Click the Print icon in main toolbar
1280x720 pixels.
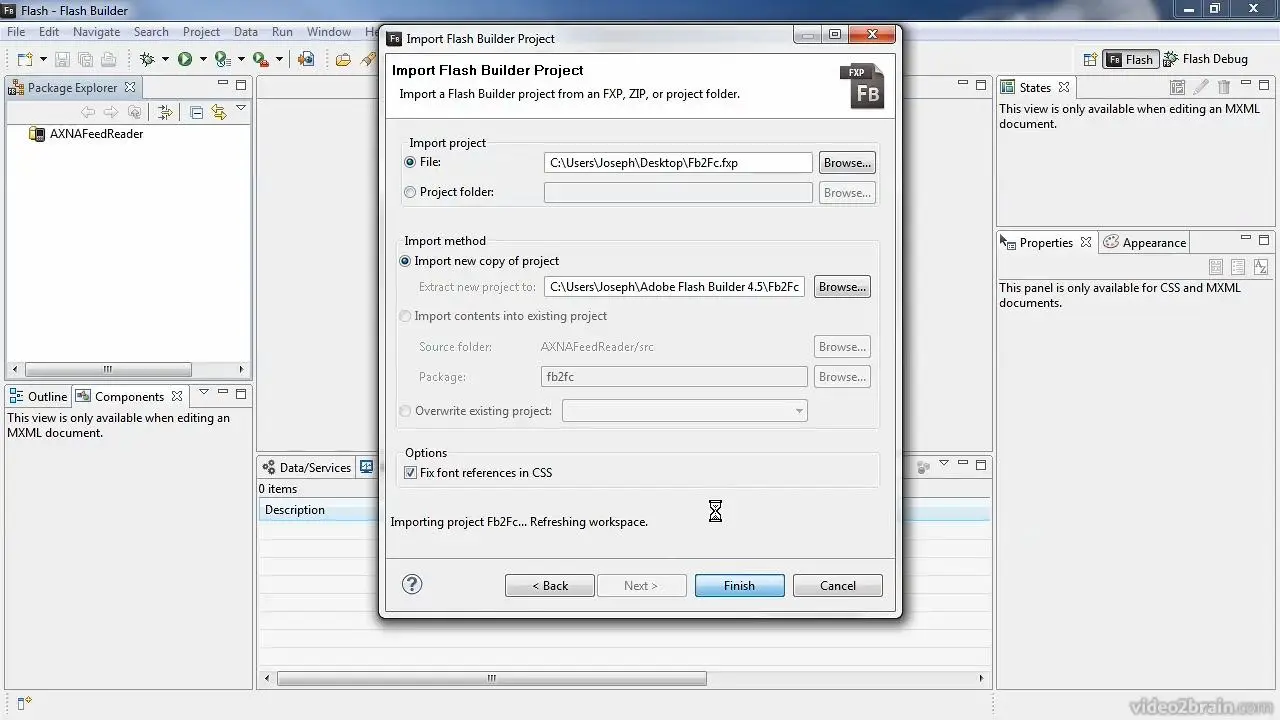point(108,60)
